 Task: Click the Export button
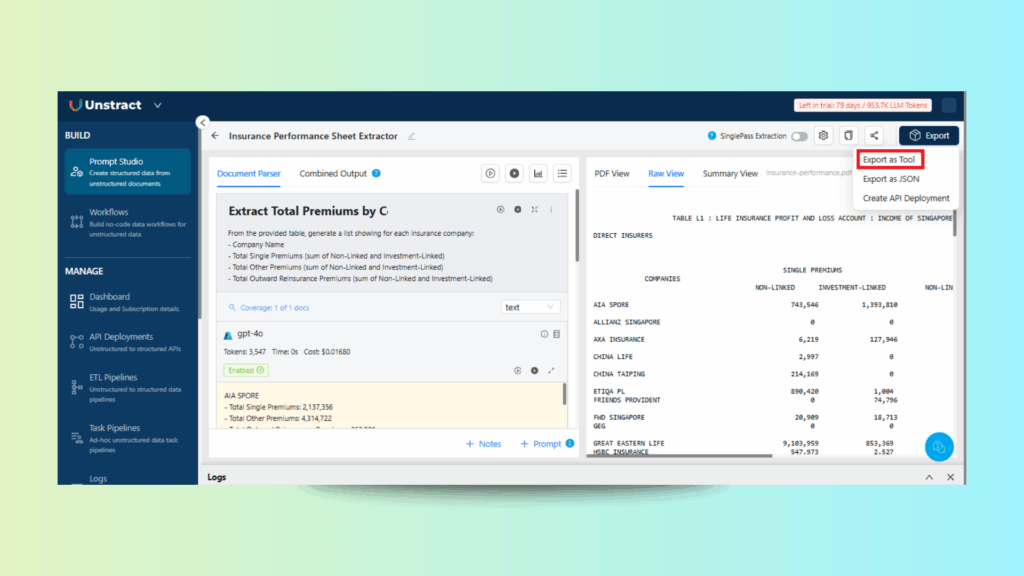coord(929,136)
